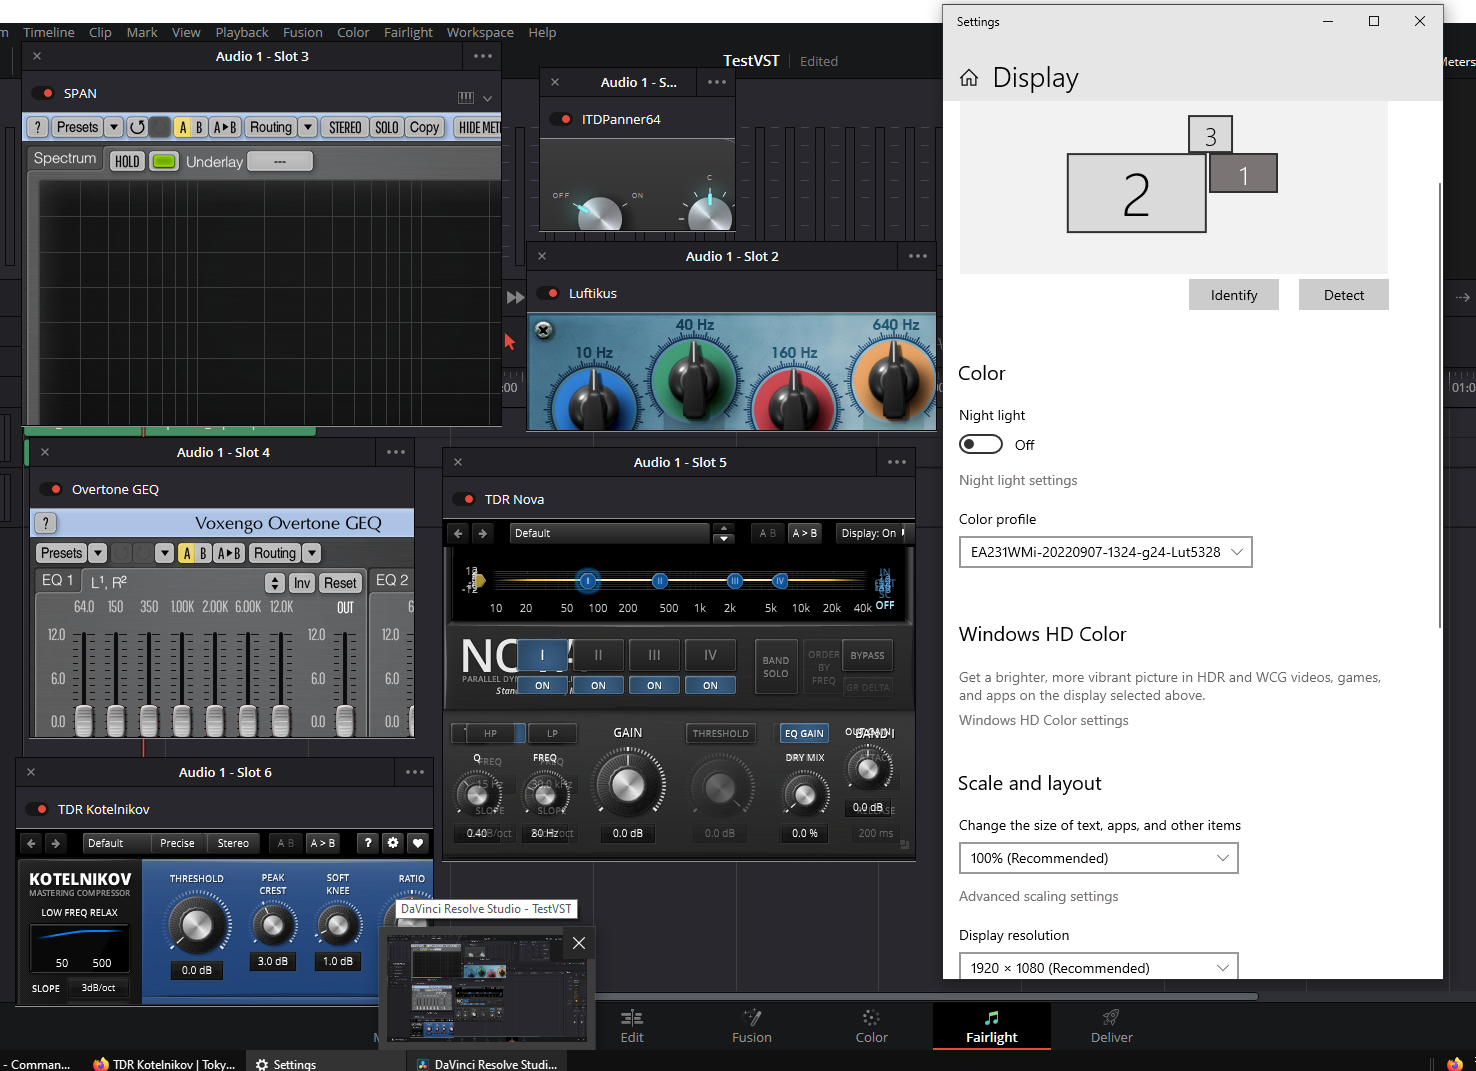
Task: Adjust Kotelnikov THRESHOLD knob
Action: coord(197,925)
